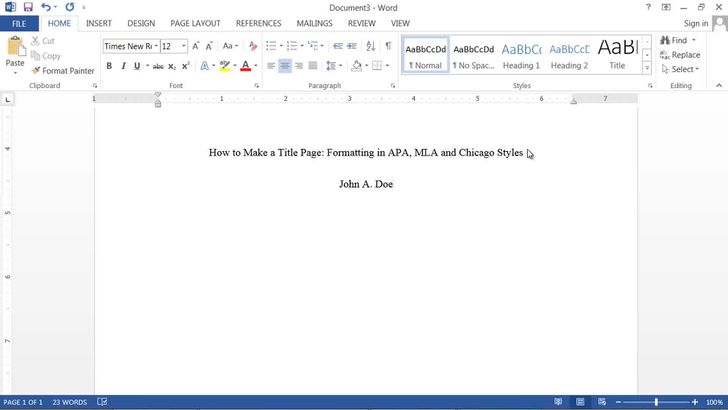The width and height of the screenshot is (728, 410).
Task: Open line and paragraph spacing dropdown
Action: point(333,66)
